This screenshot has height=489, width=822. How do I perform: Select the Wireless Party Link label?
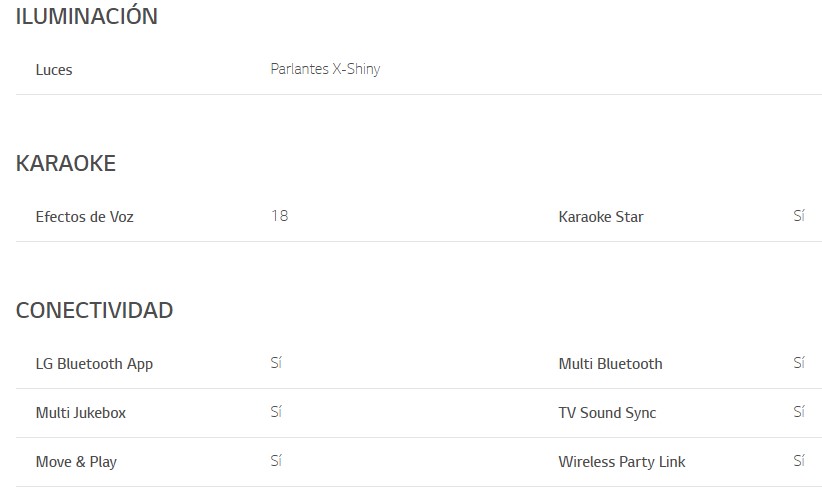tap(622, 462)
